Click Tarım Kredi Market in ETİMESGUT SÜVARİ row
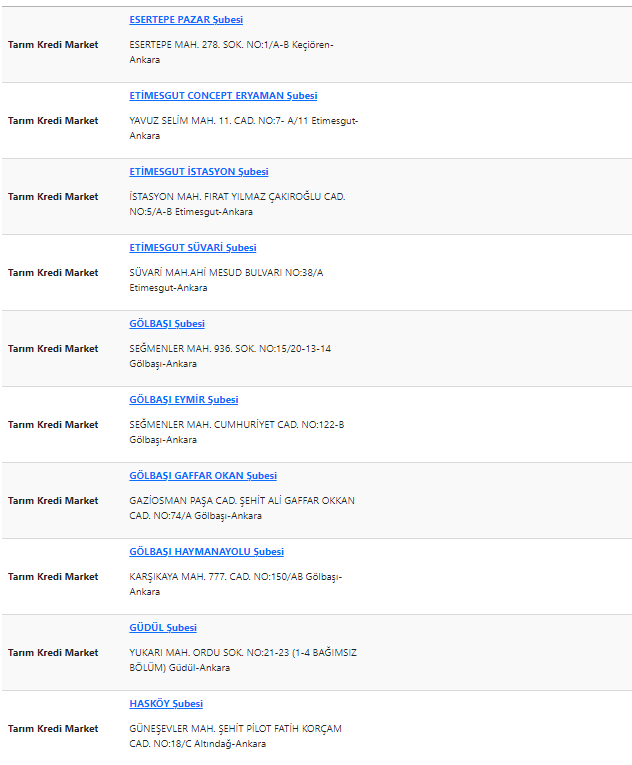This screenshot has width=632, height=765. click(x=53, y=273)
